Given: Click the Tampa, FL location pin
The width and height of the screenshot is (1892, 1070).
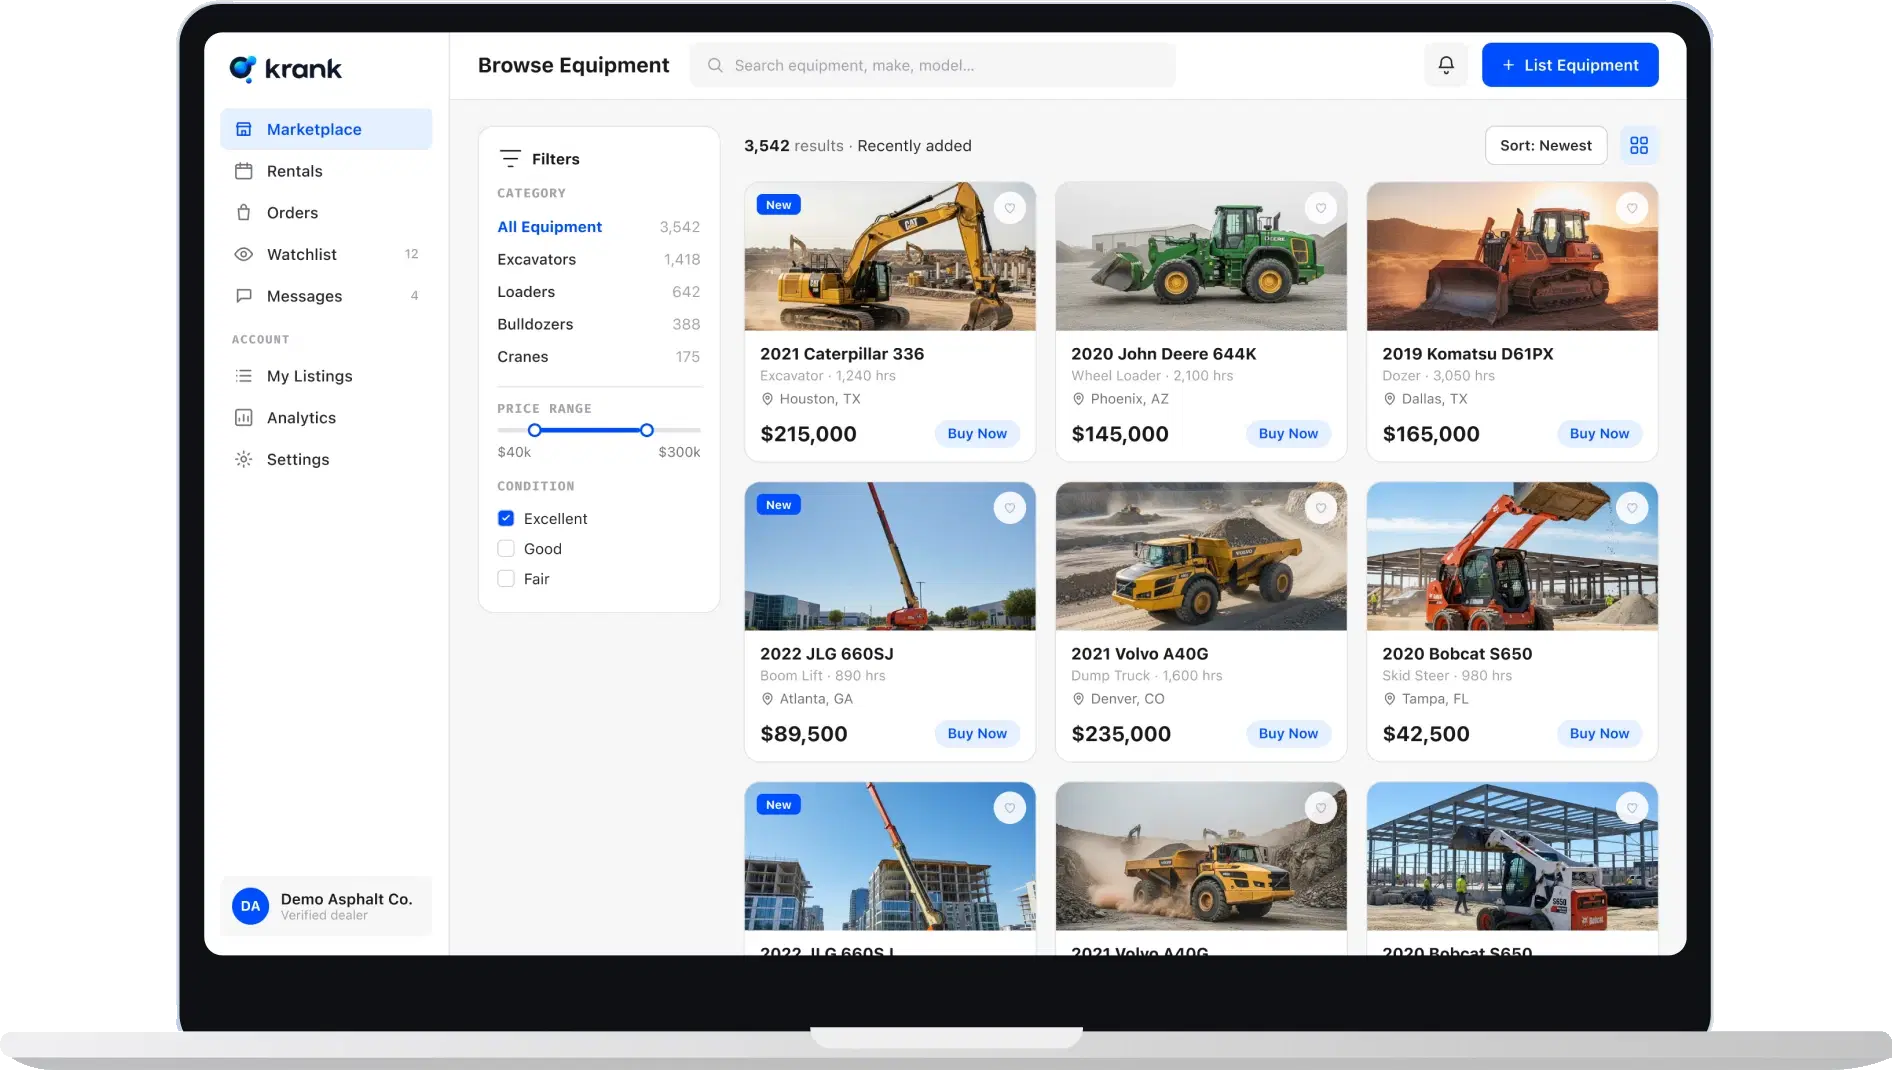Looking at the screenshot, I should pos(1390,699).
